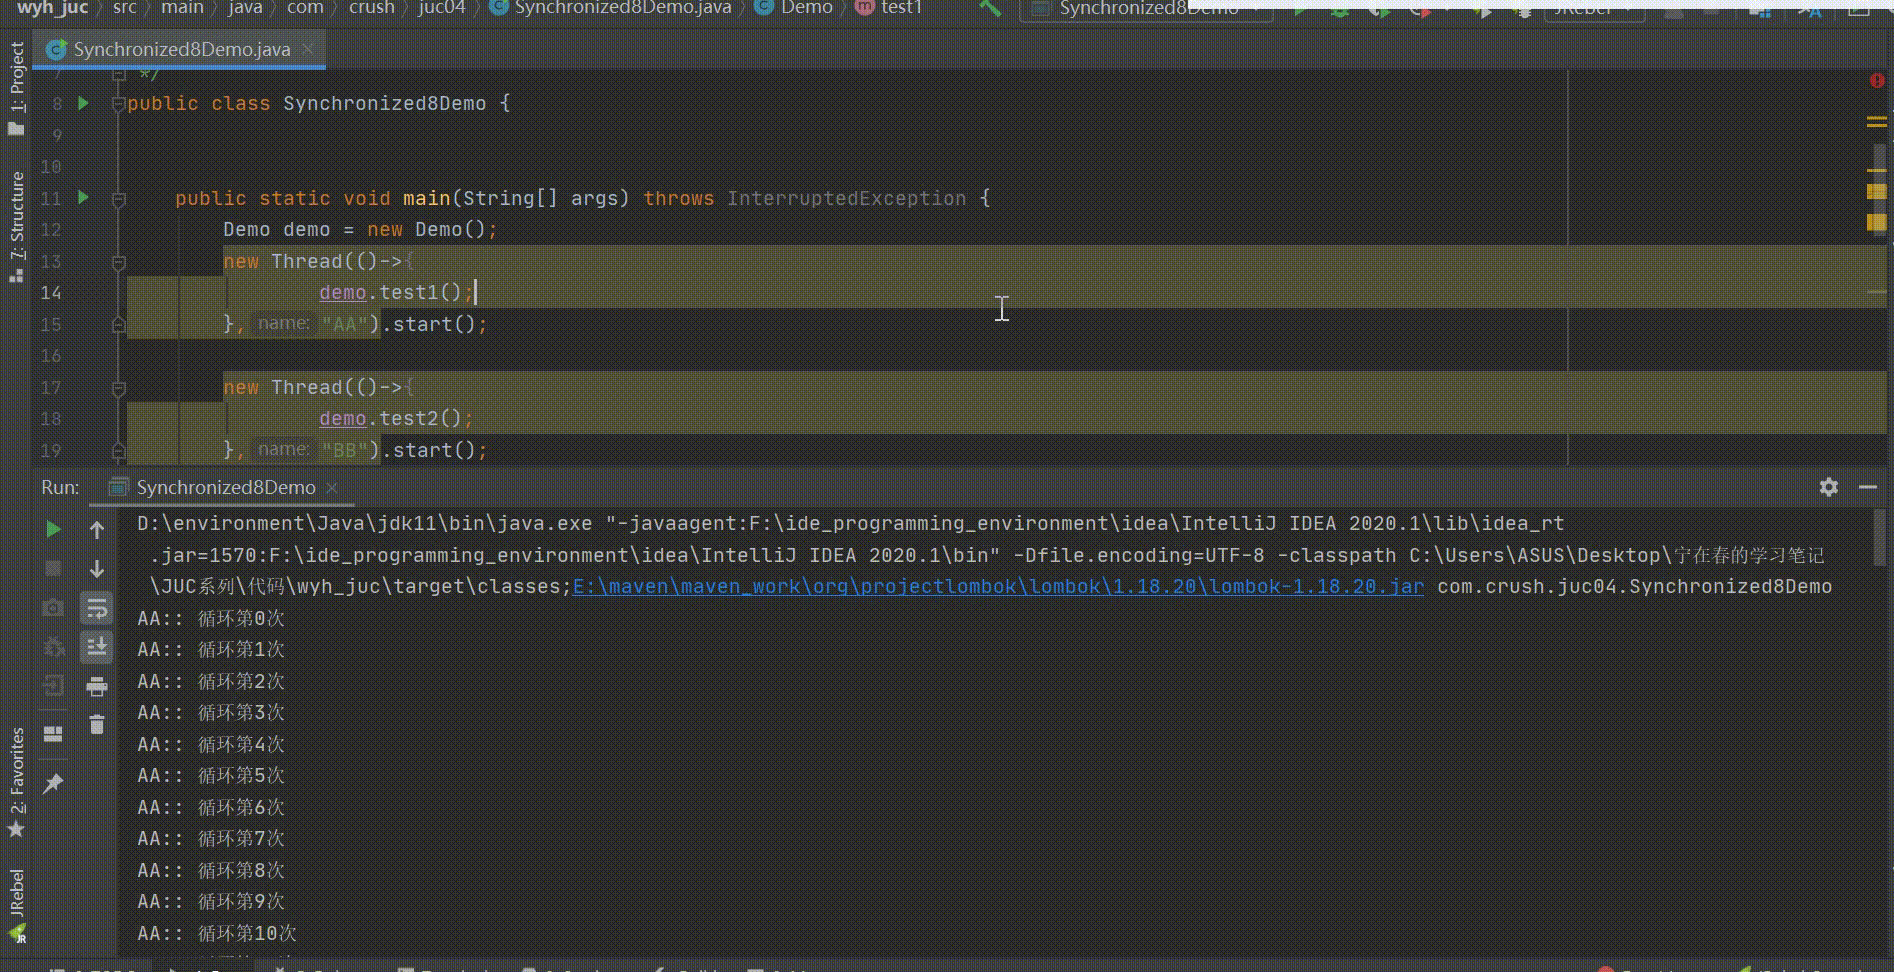Toggle Soft-Wrap in the console
1894x972 pixels.
click(97, 607)
